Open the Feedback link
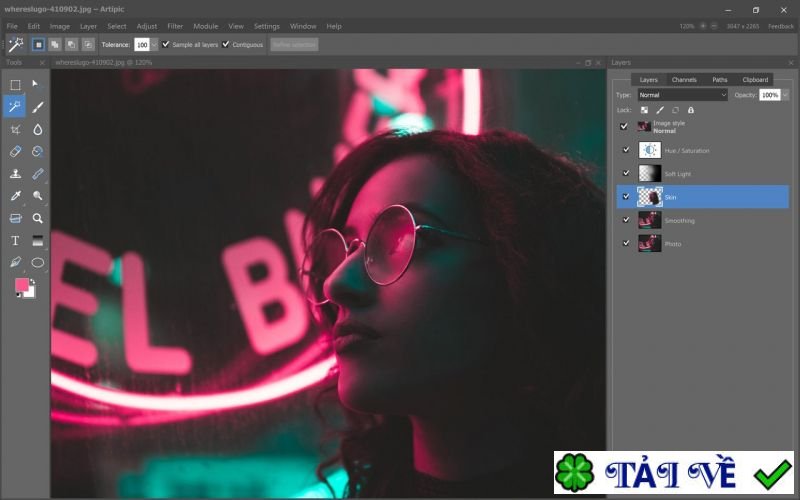Viewport: 800px width, 500px height. click(x=781, y=26)
